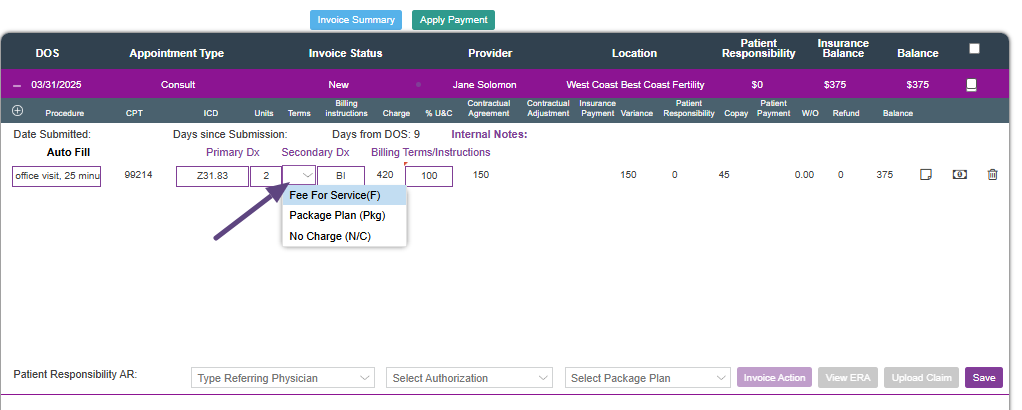Image resolution: width=1022 pixels, height=410 pixels.
Task: Click the document icon in the invoice row
Action: 970,85
